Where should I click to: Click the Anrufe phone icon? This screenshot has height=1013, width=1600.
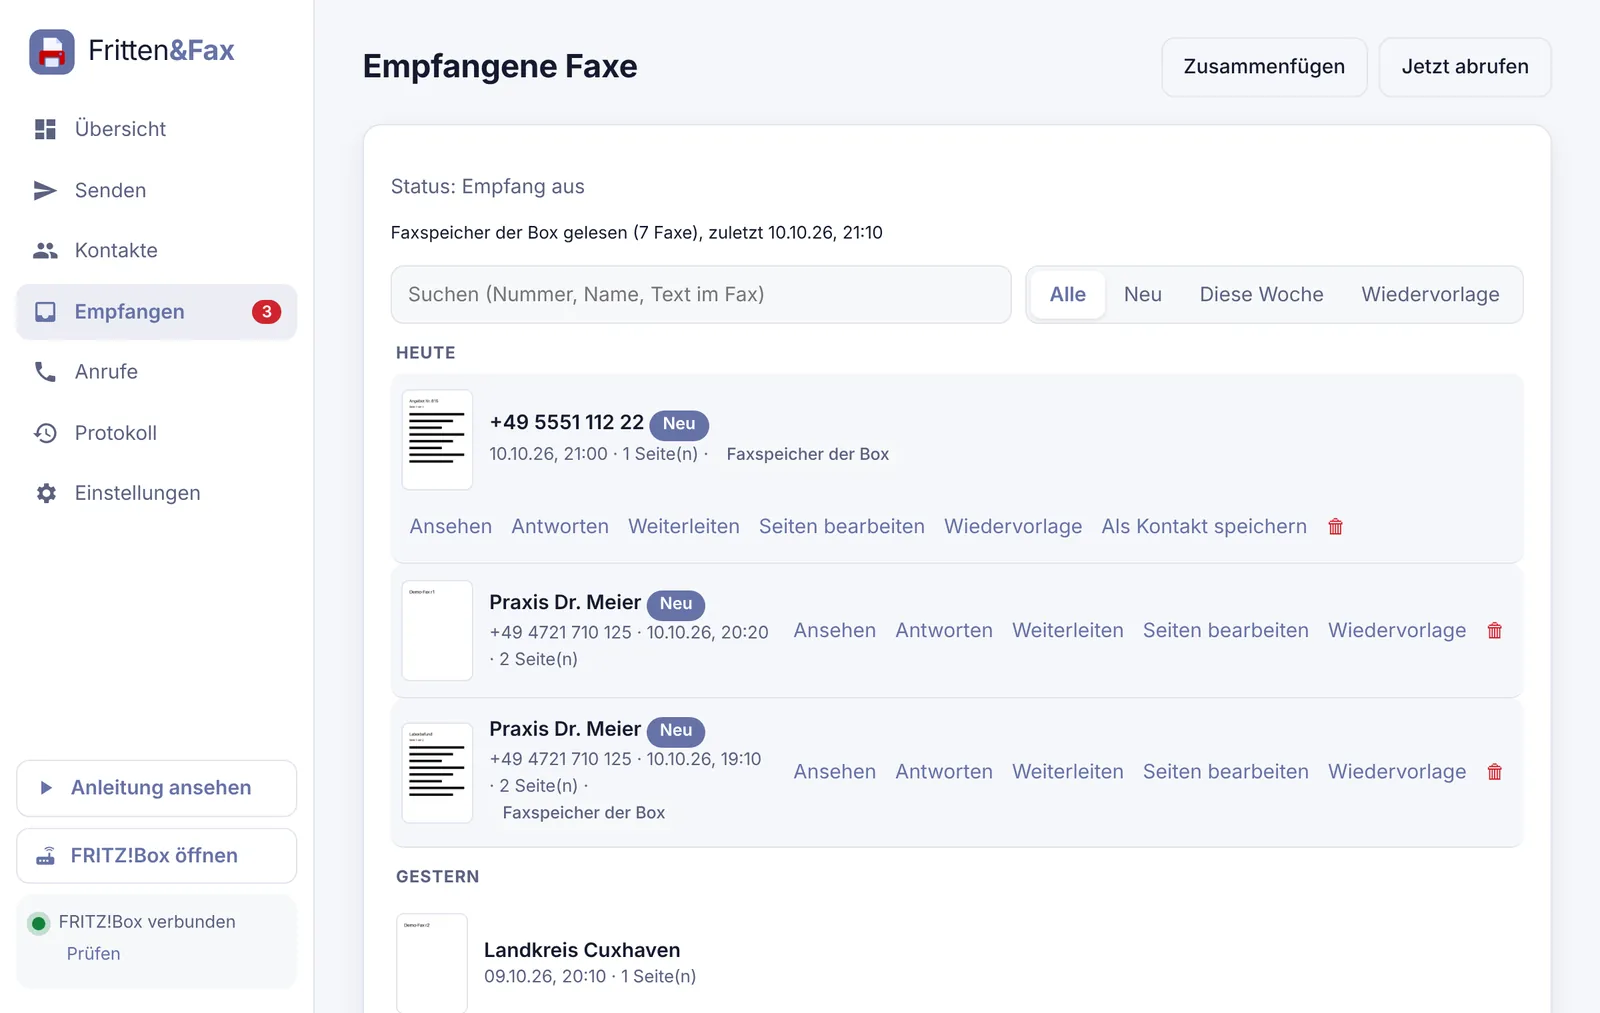(45, 372)
